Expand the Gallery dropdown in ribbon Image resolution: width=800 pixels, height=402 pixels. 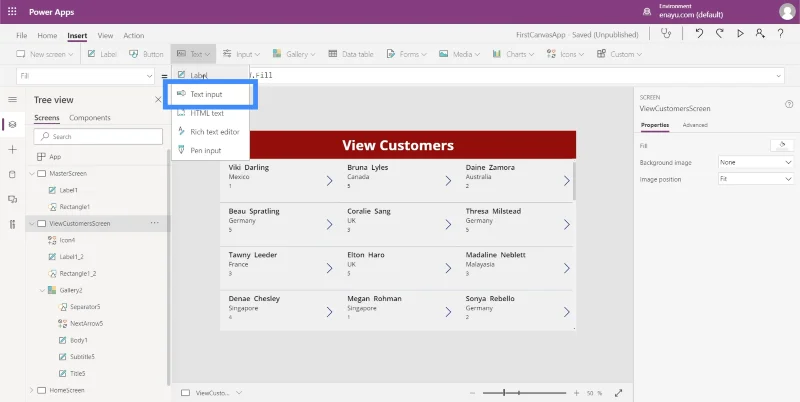click(x=293, y=54)
